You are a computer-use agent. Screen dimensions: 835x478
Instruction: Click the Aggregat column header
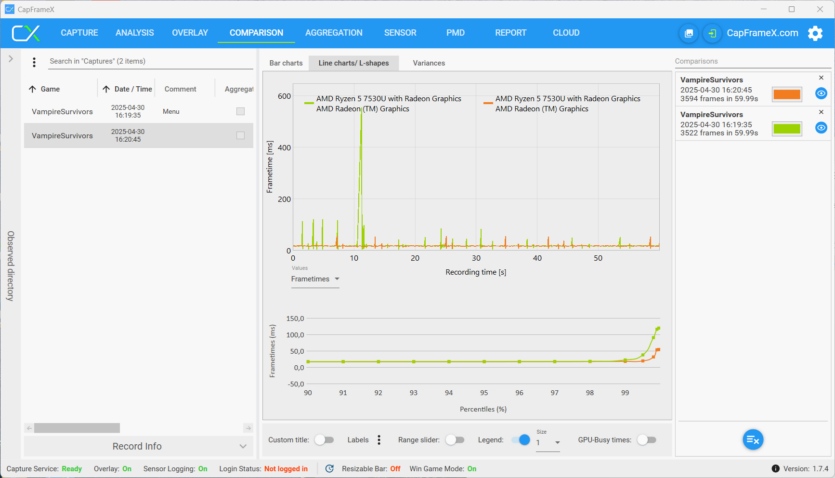click(x=239, y=89)
